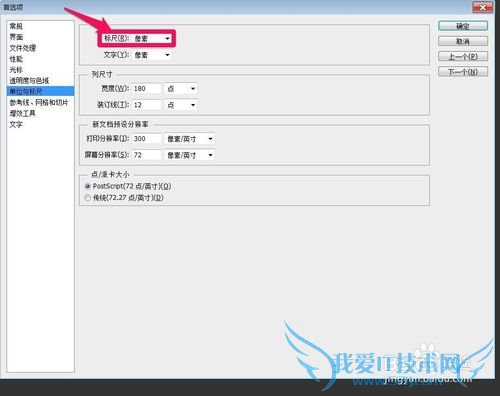This screenshot has width=500, height=396.
Task: Select 透明度与色域 in the preferences list
Action: (x=40, y=80)
